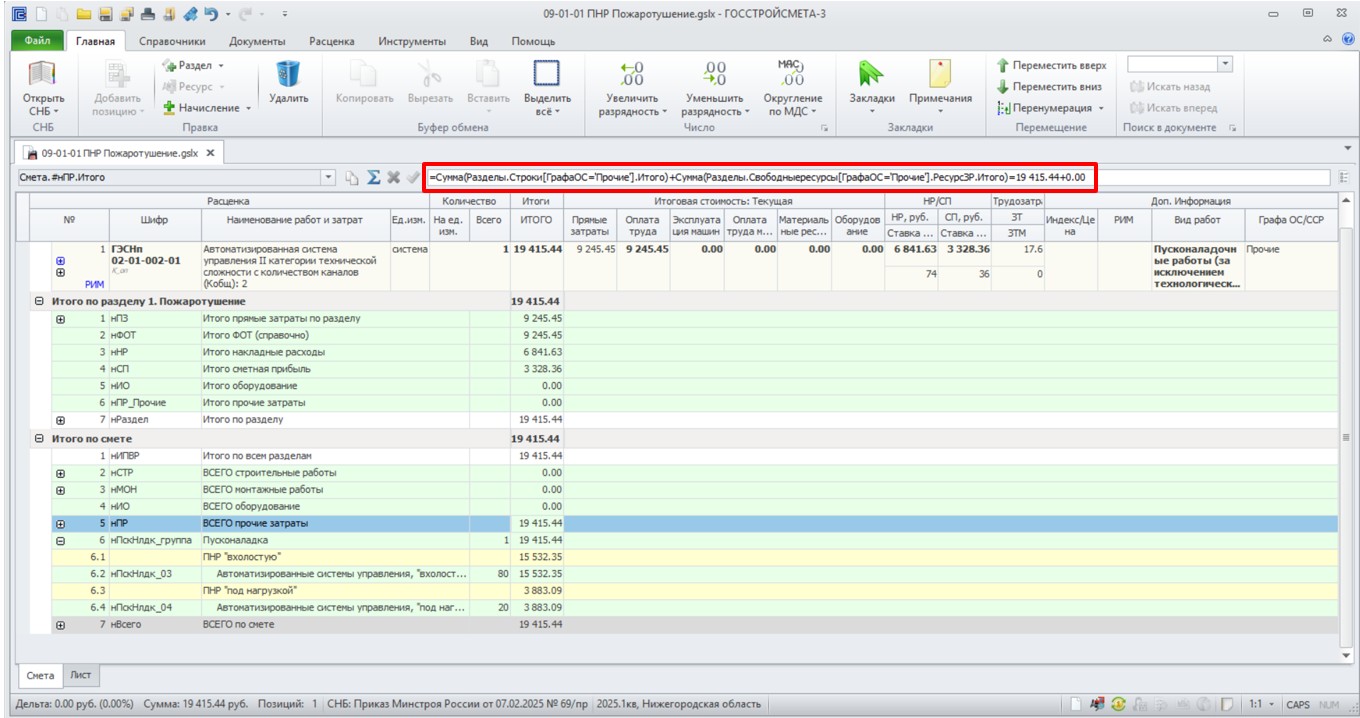This screenshot has width=1360, height=718.
Task: Expand the нРаздел Итого по разделу row
Action: [x=61, y=420]
